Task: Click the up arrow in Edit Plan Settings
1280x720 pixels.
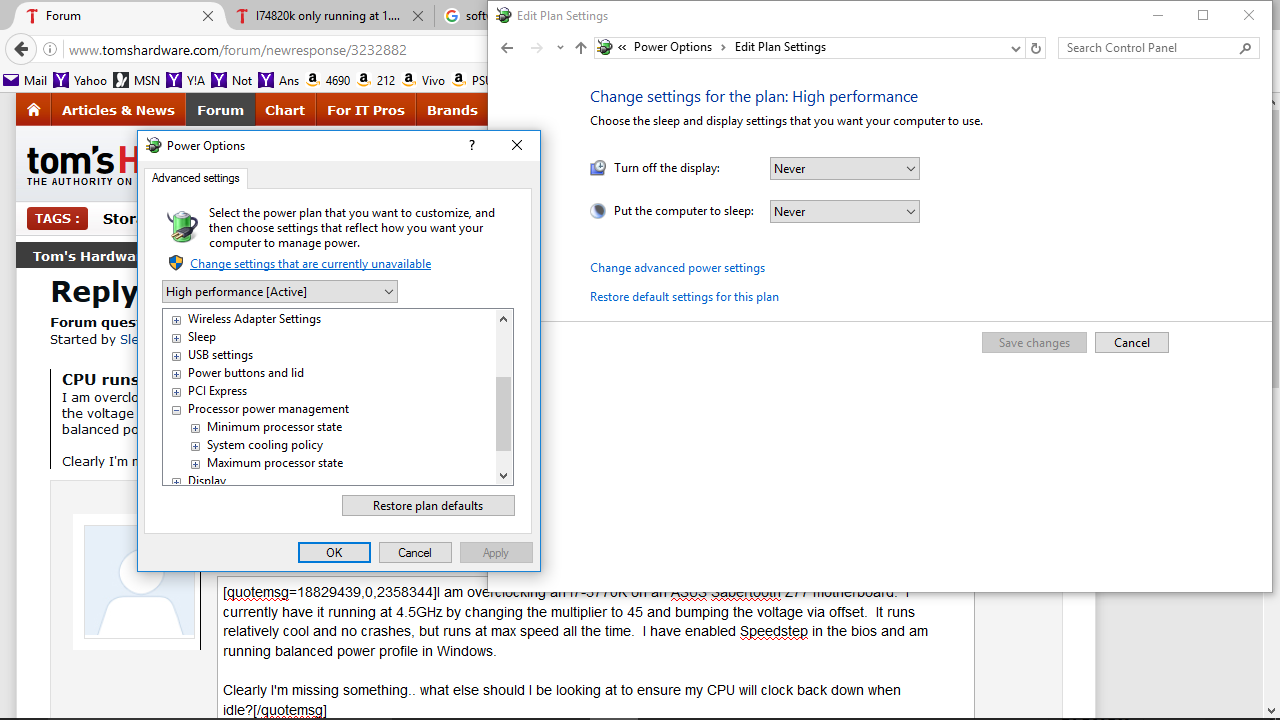Action: [581, 48]
